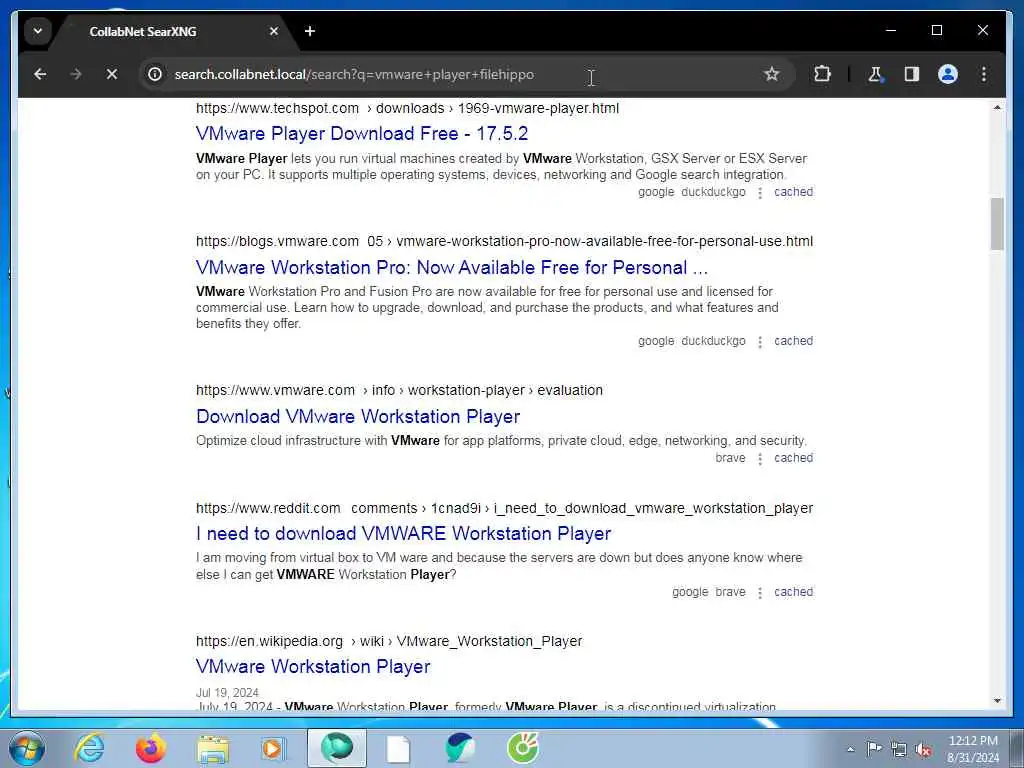This screenshot has width=1024, height=768.
Task: Open the teal globe taskbar icon
Action: pos(460,748)
